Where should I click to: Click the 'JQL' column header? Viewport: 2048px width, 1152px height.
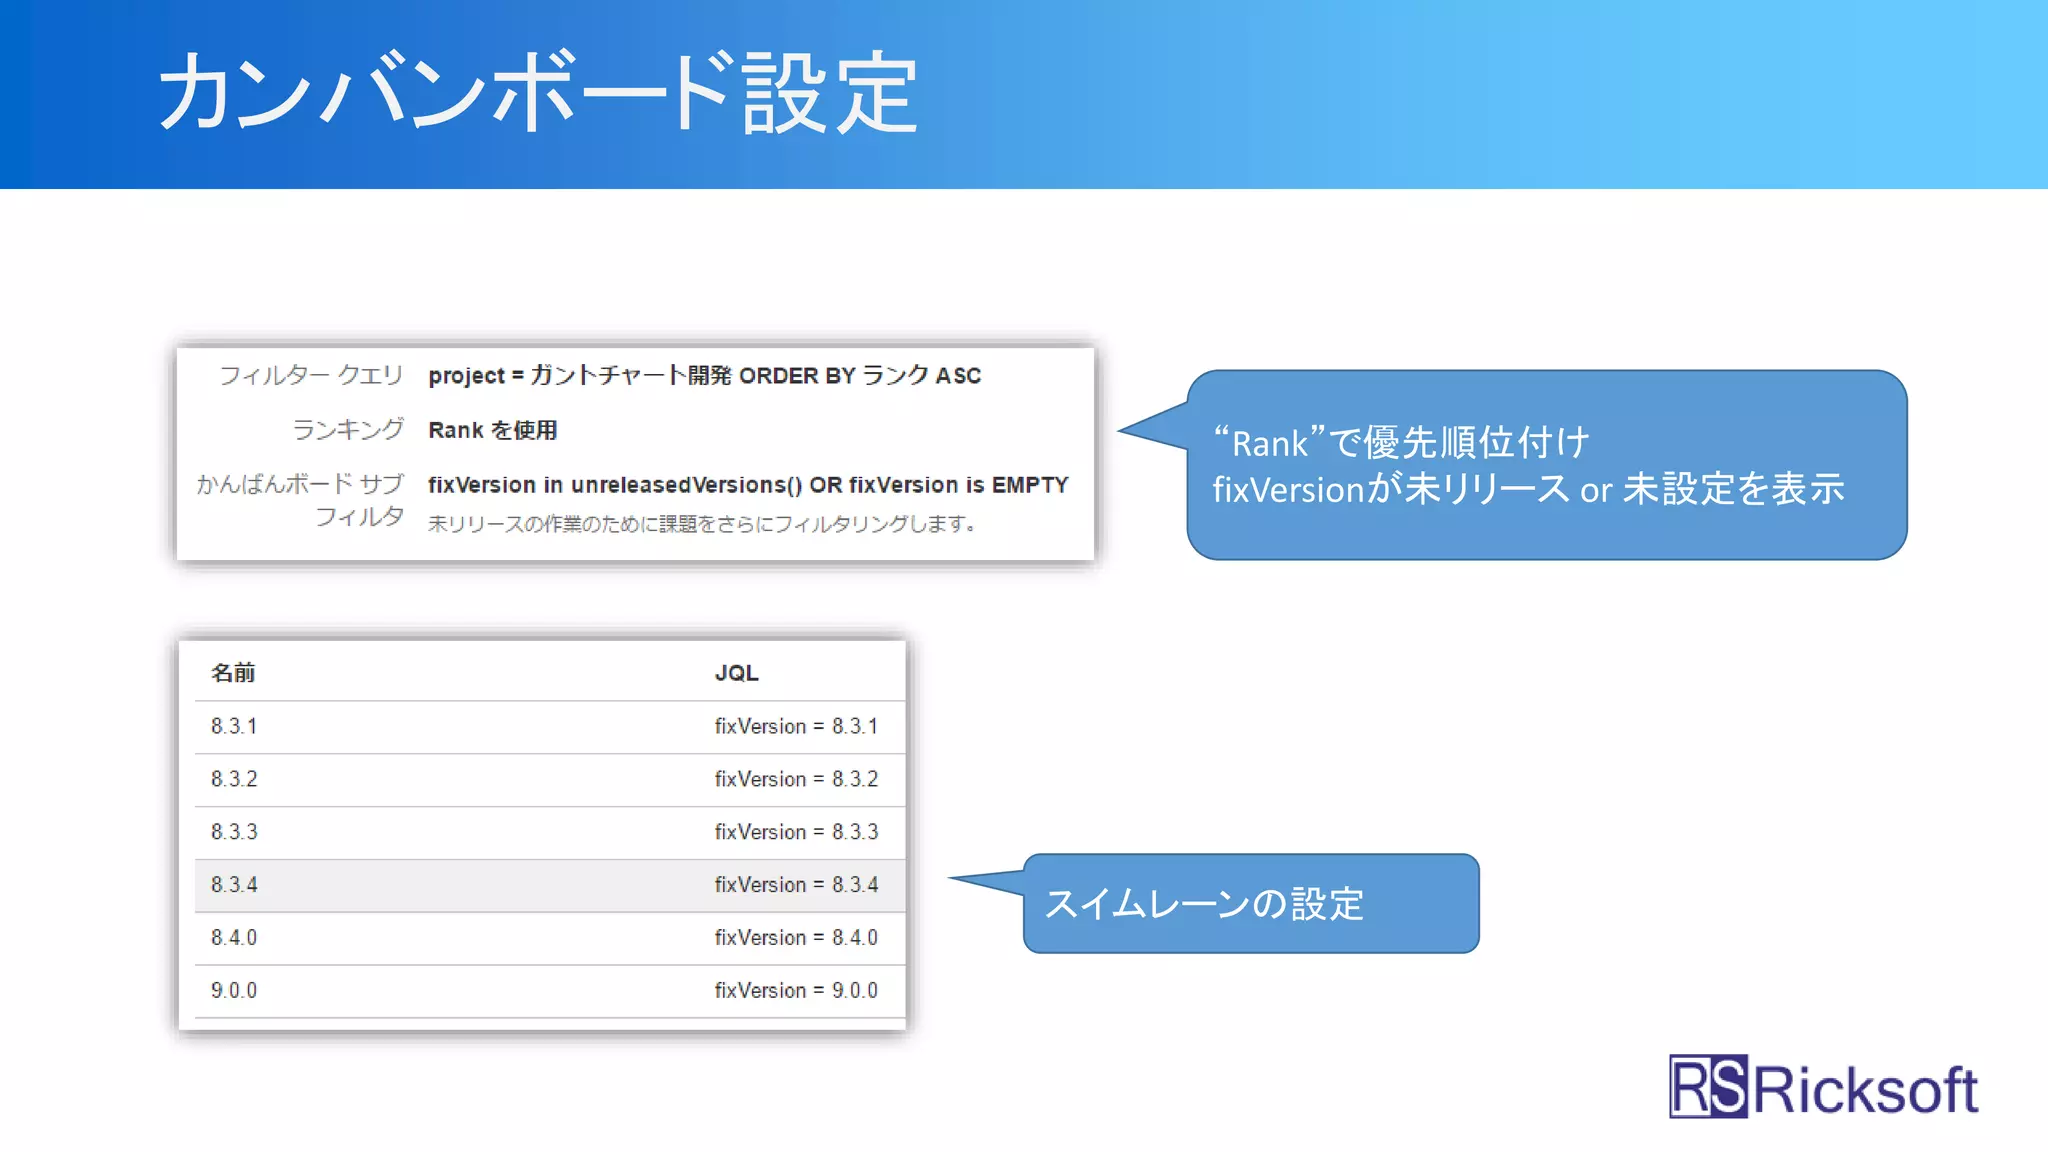[737, 673]
